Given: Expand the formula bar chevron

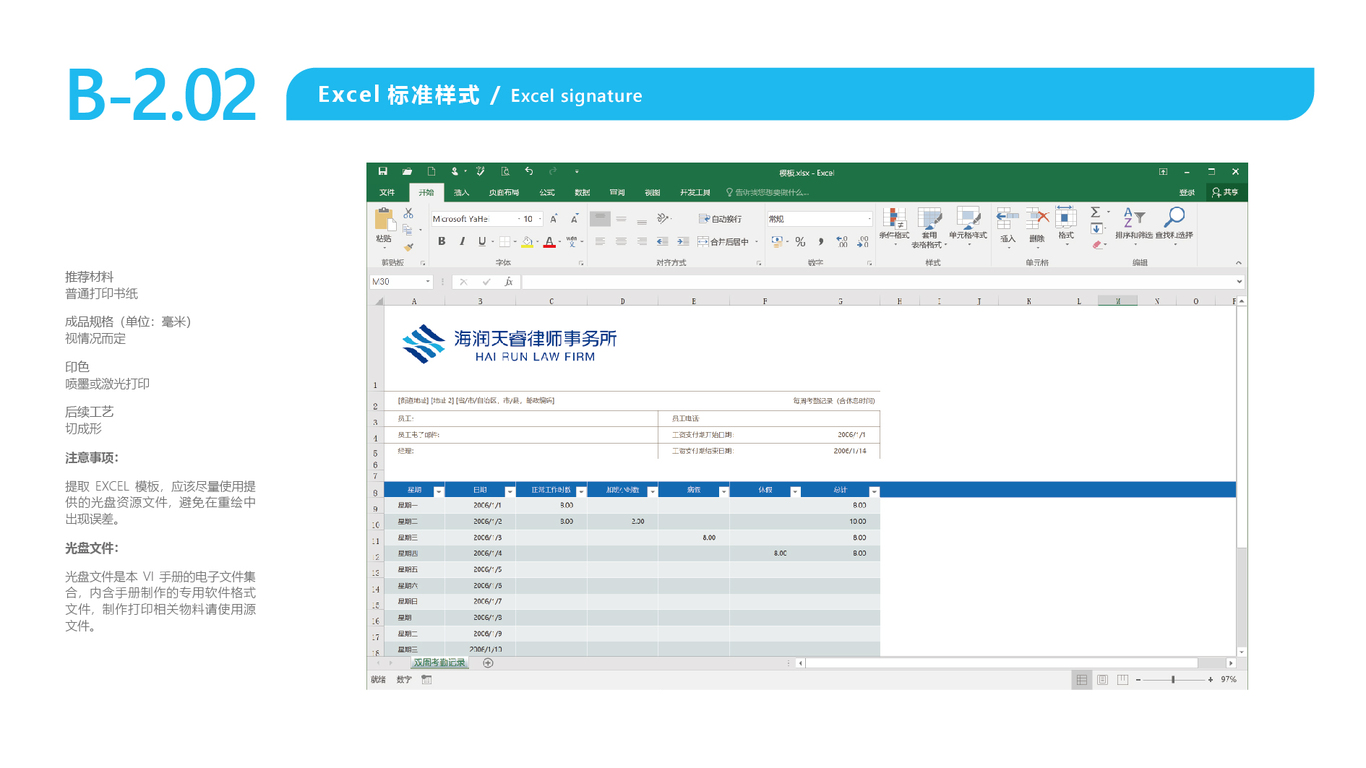Looking at the screenshot, I should pyautogui.click(x=1239, y=282).
